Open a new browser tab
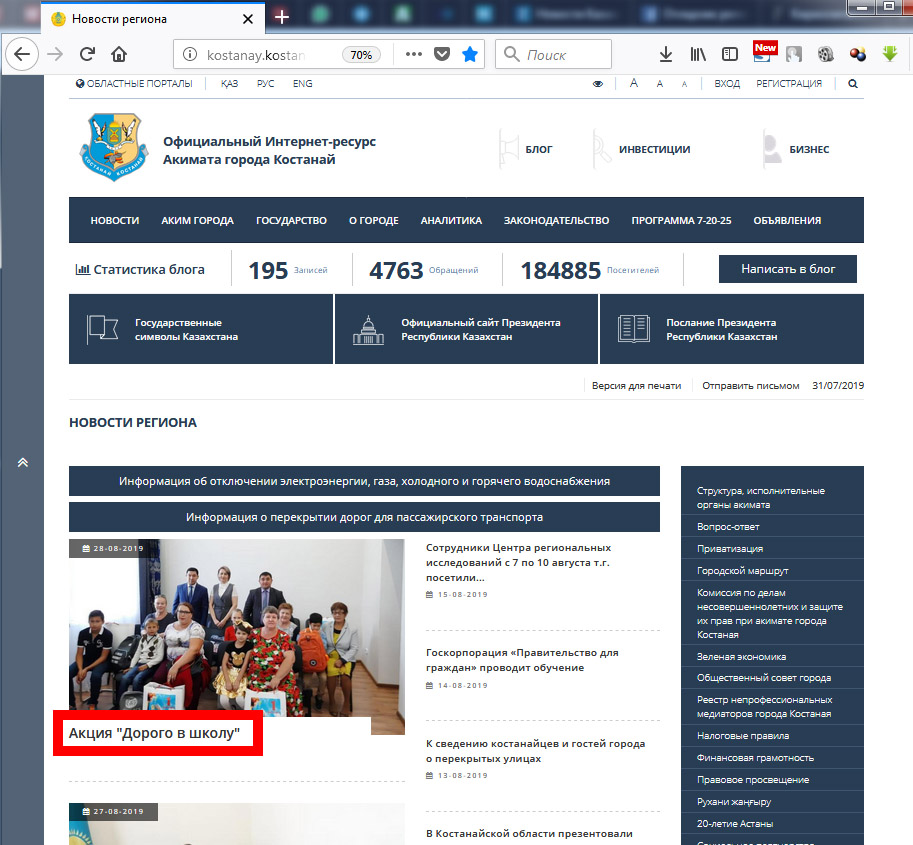This screenshot has height=845, width=913. coord(282,17)
